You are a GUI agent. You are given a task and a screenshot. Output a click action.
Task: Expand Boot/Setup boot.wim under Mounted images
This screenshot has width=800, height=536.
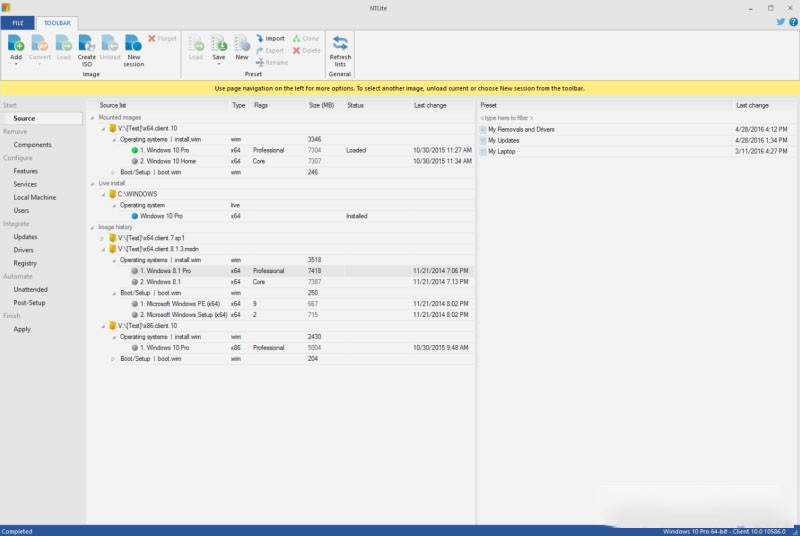[113, 172]
